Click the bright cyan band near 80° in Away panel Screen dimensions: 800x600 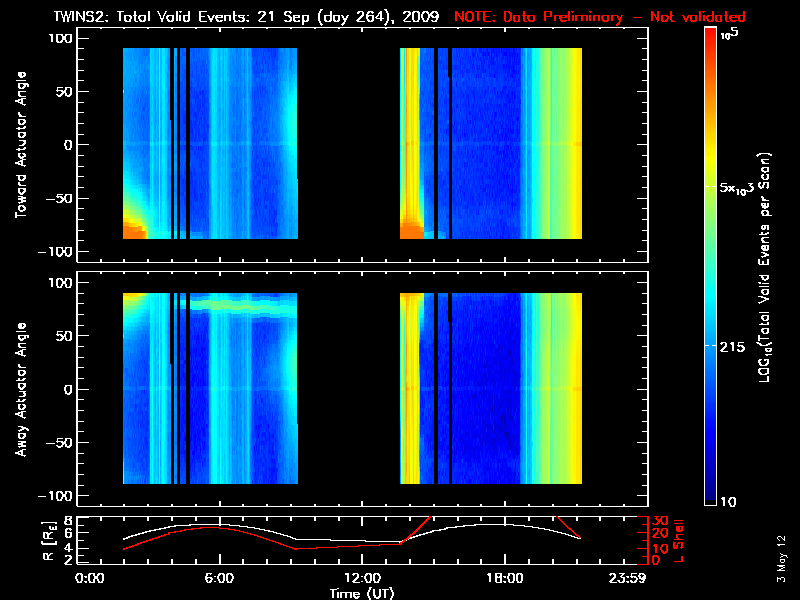242,307
